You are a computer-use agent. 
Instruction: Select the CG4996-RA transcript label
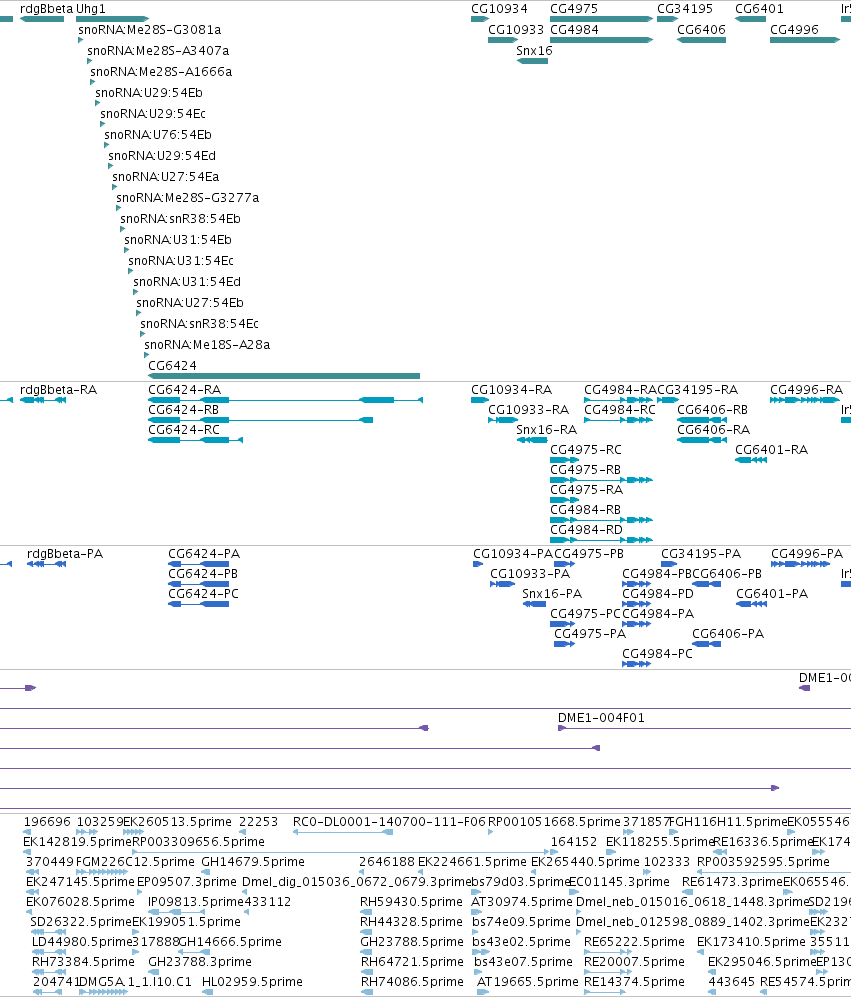(x=806, y=390)
